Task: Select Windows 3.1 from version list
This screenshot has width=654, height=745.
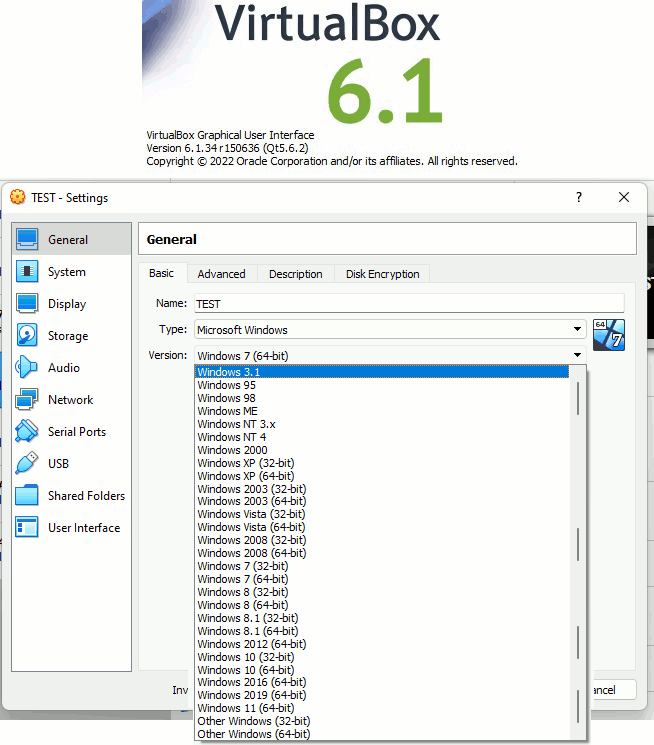Action: point(382,372)
